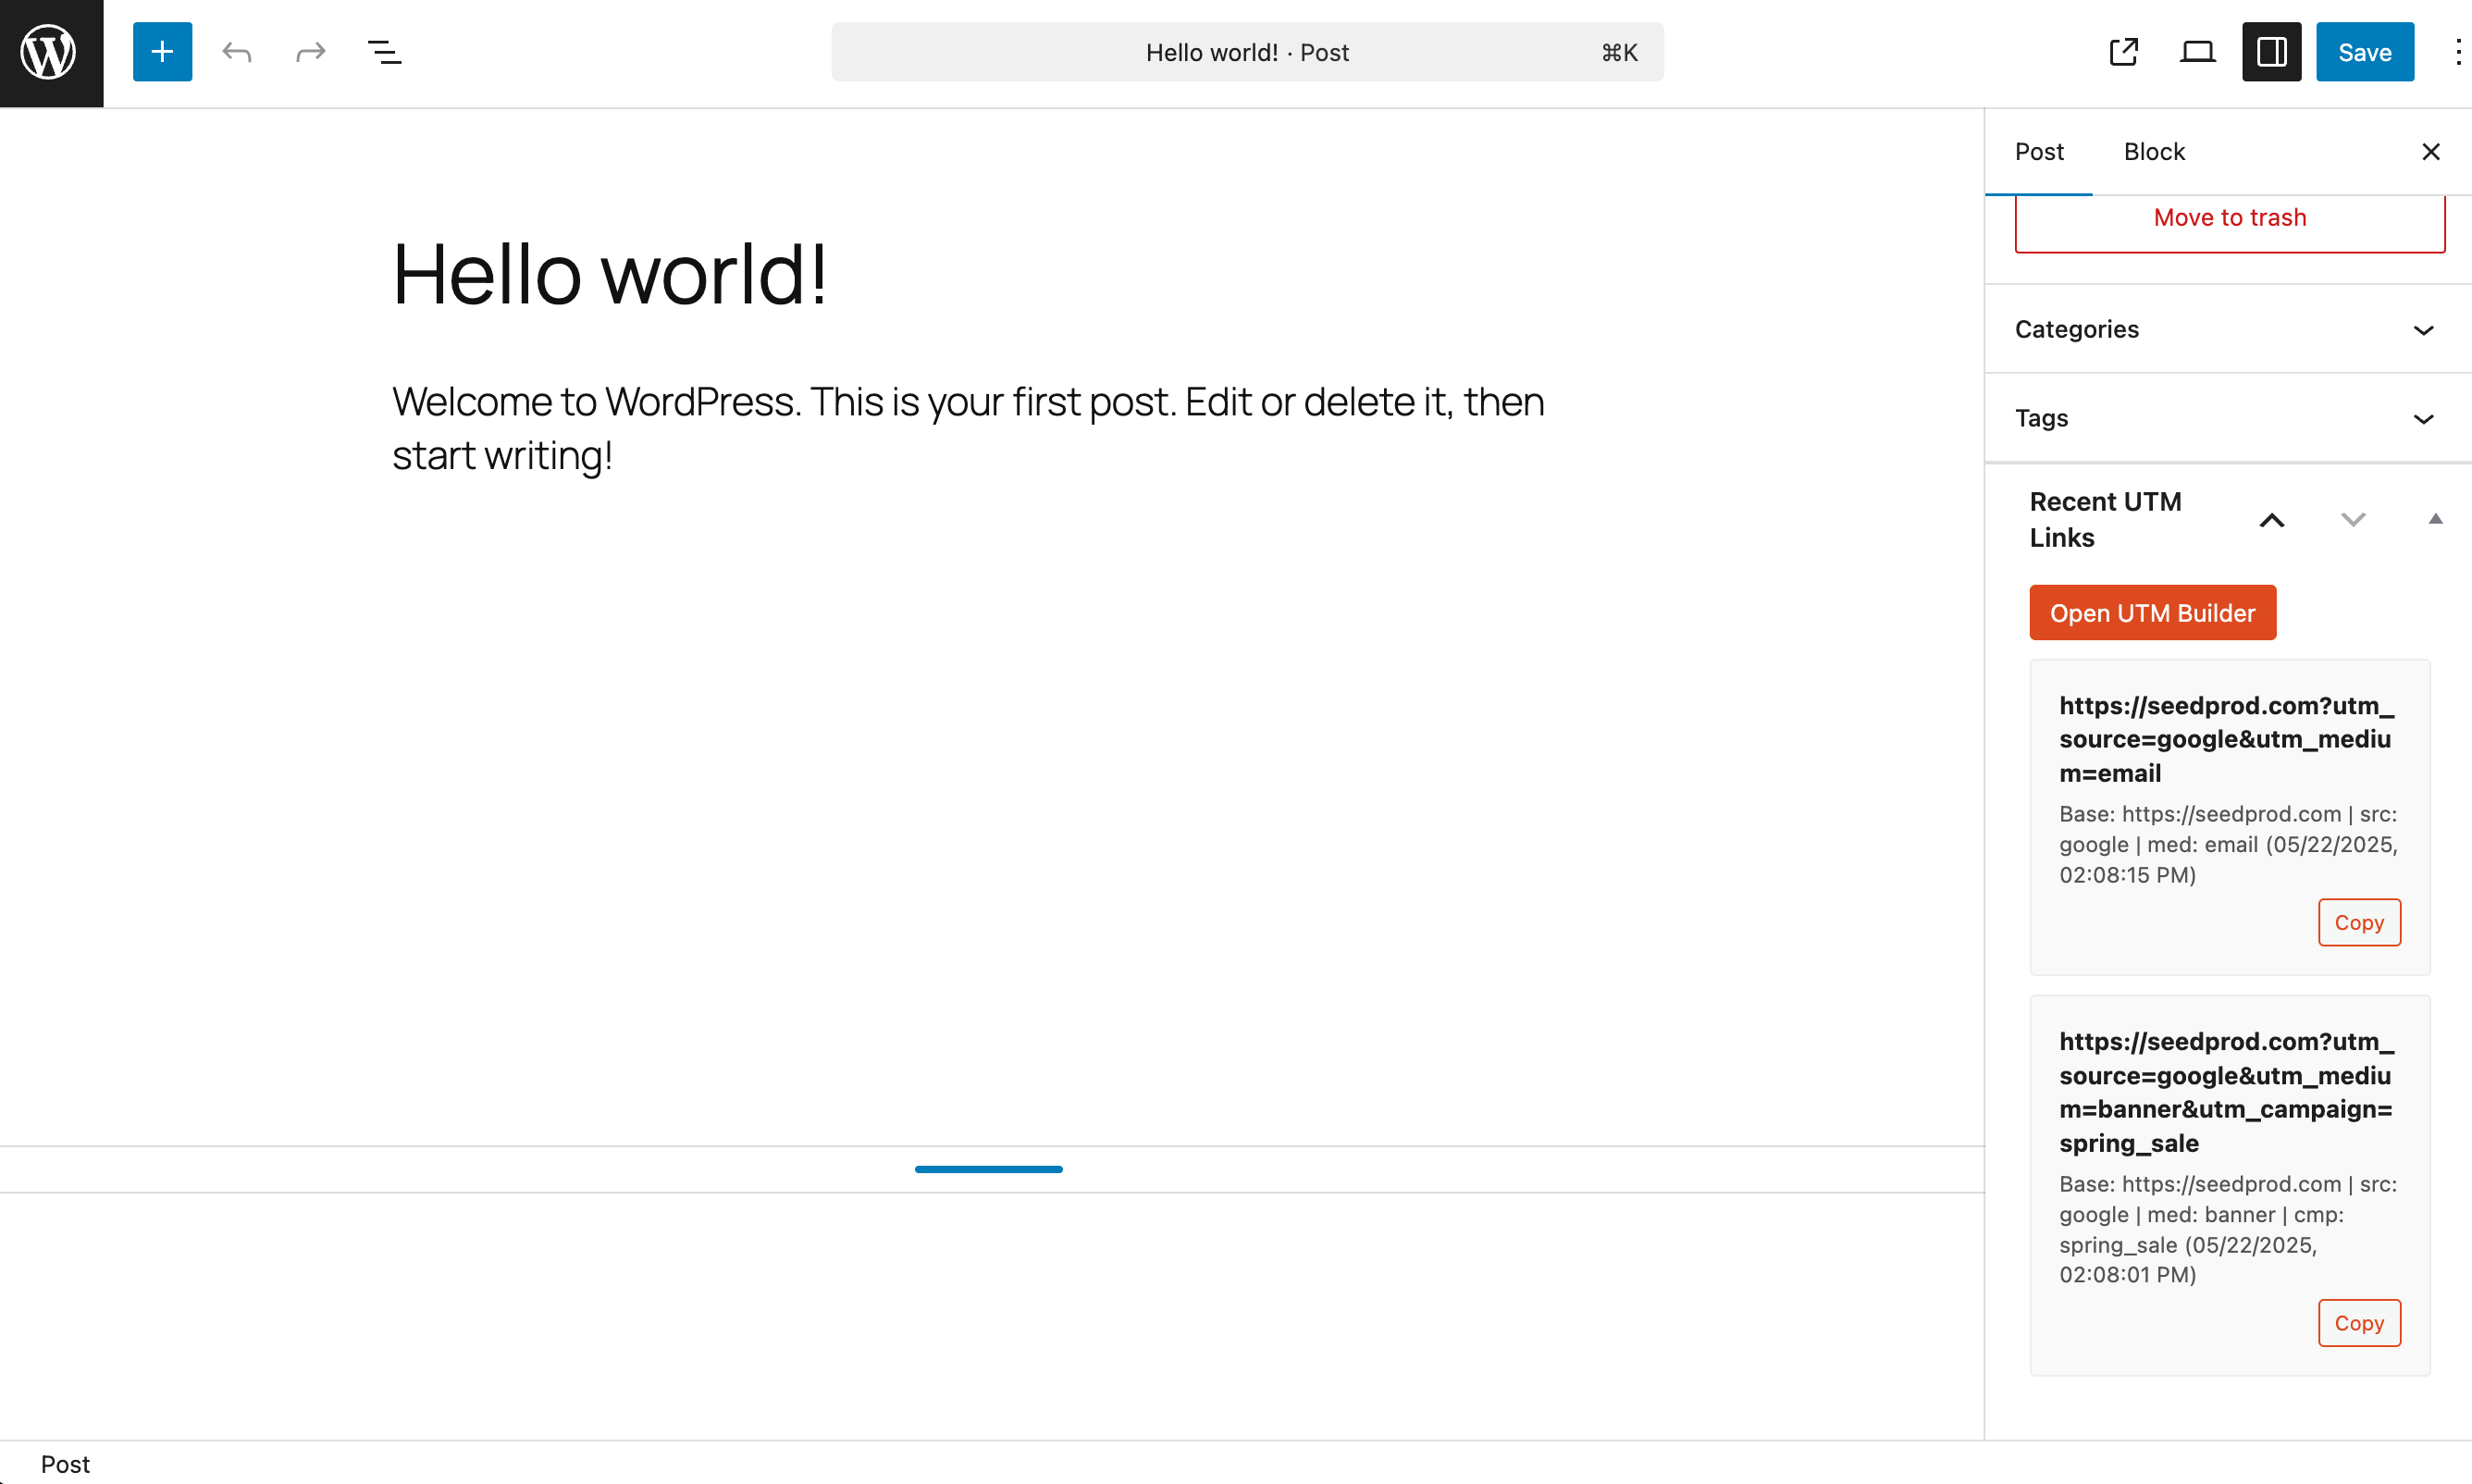Open the Hello world! command palette bar
The image size is (2472, 1484).
1247,52
